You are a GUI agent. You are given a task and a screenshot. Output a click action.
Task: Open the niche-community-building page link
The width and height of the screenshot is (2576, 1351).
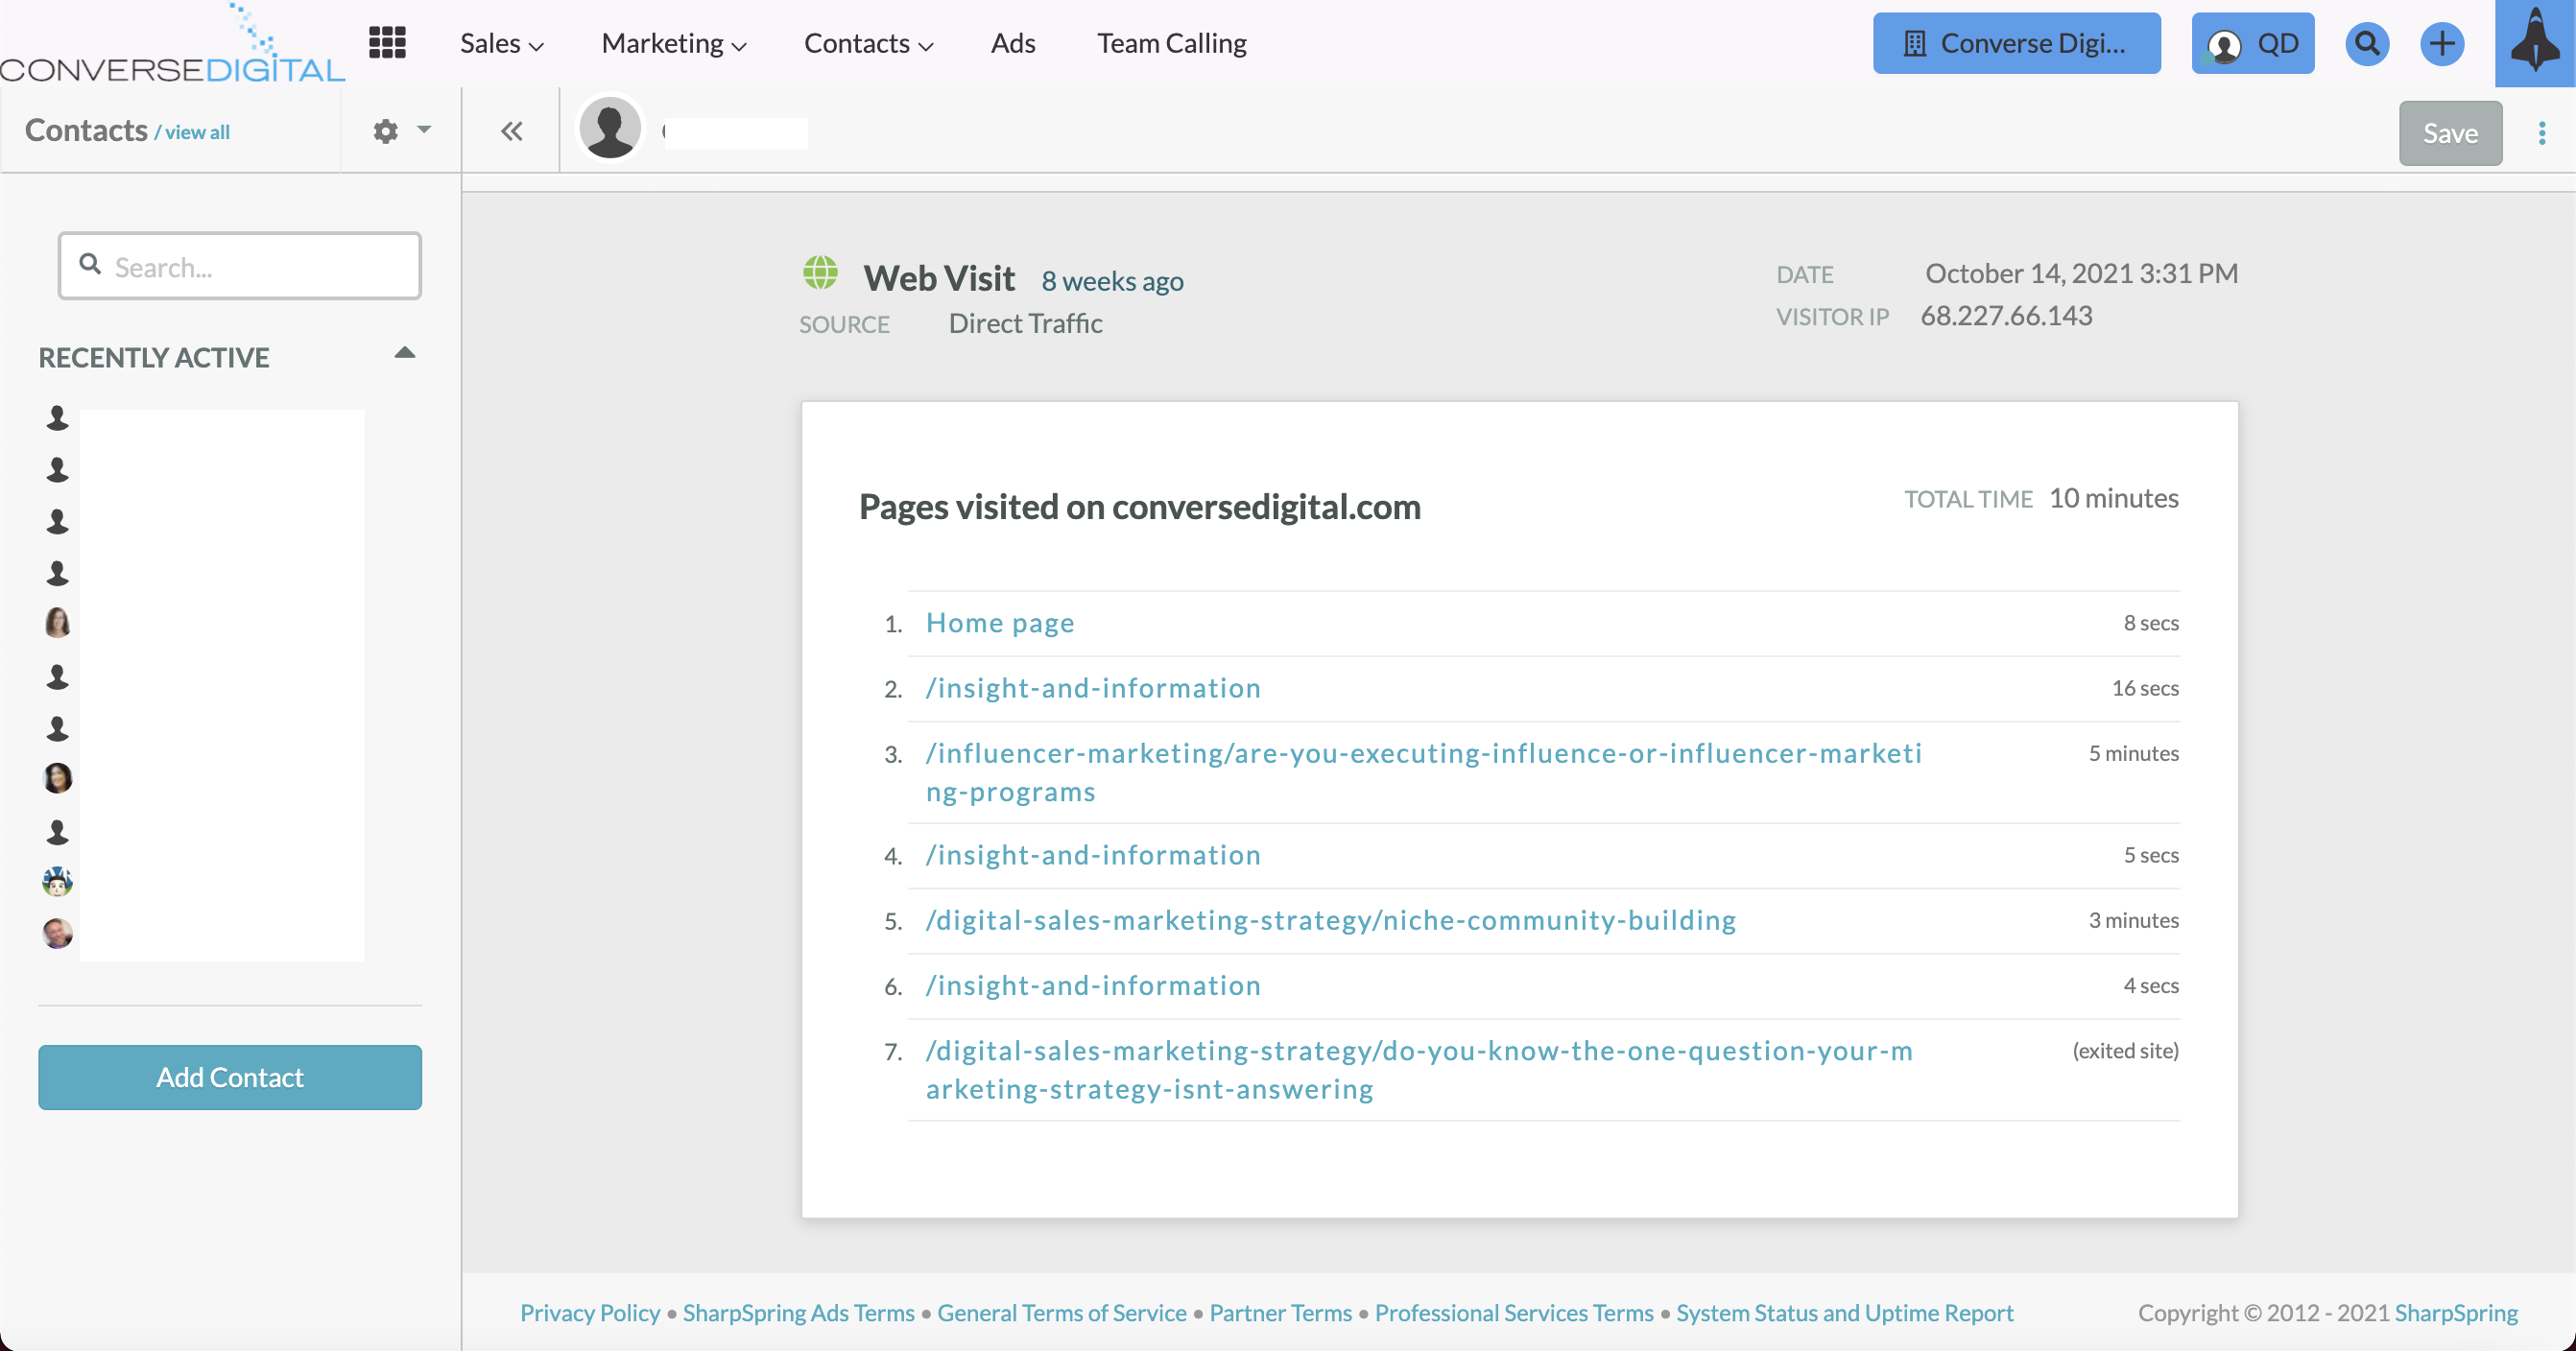(1330, 920)
